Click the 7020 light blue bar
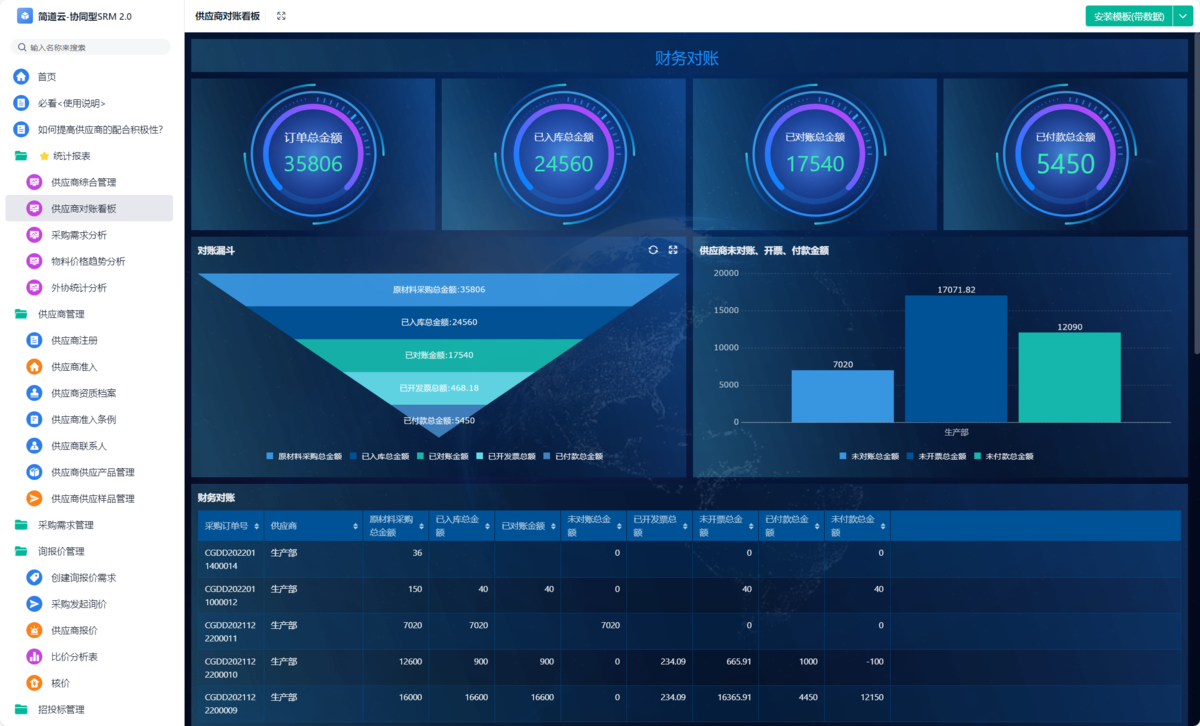Image resolution: width=1200 pixels, height=726 pixels. (842, 396)
